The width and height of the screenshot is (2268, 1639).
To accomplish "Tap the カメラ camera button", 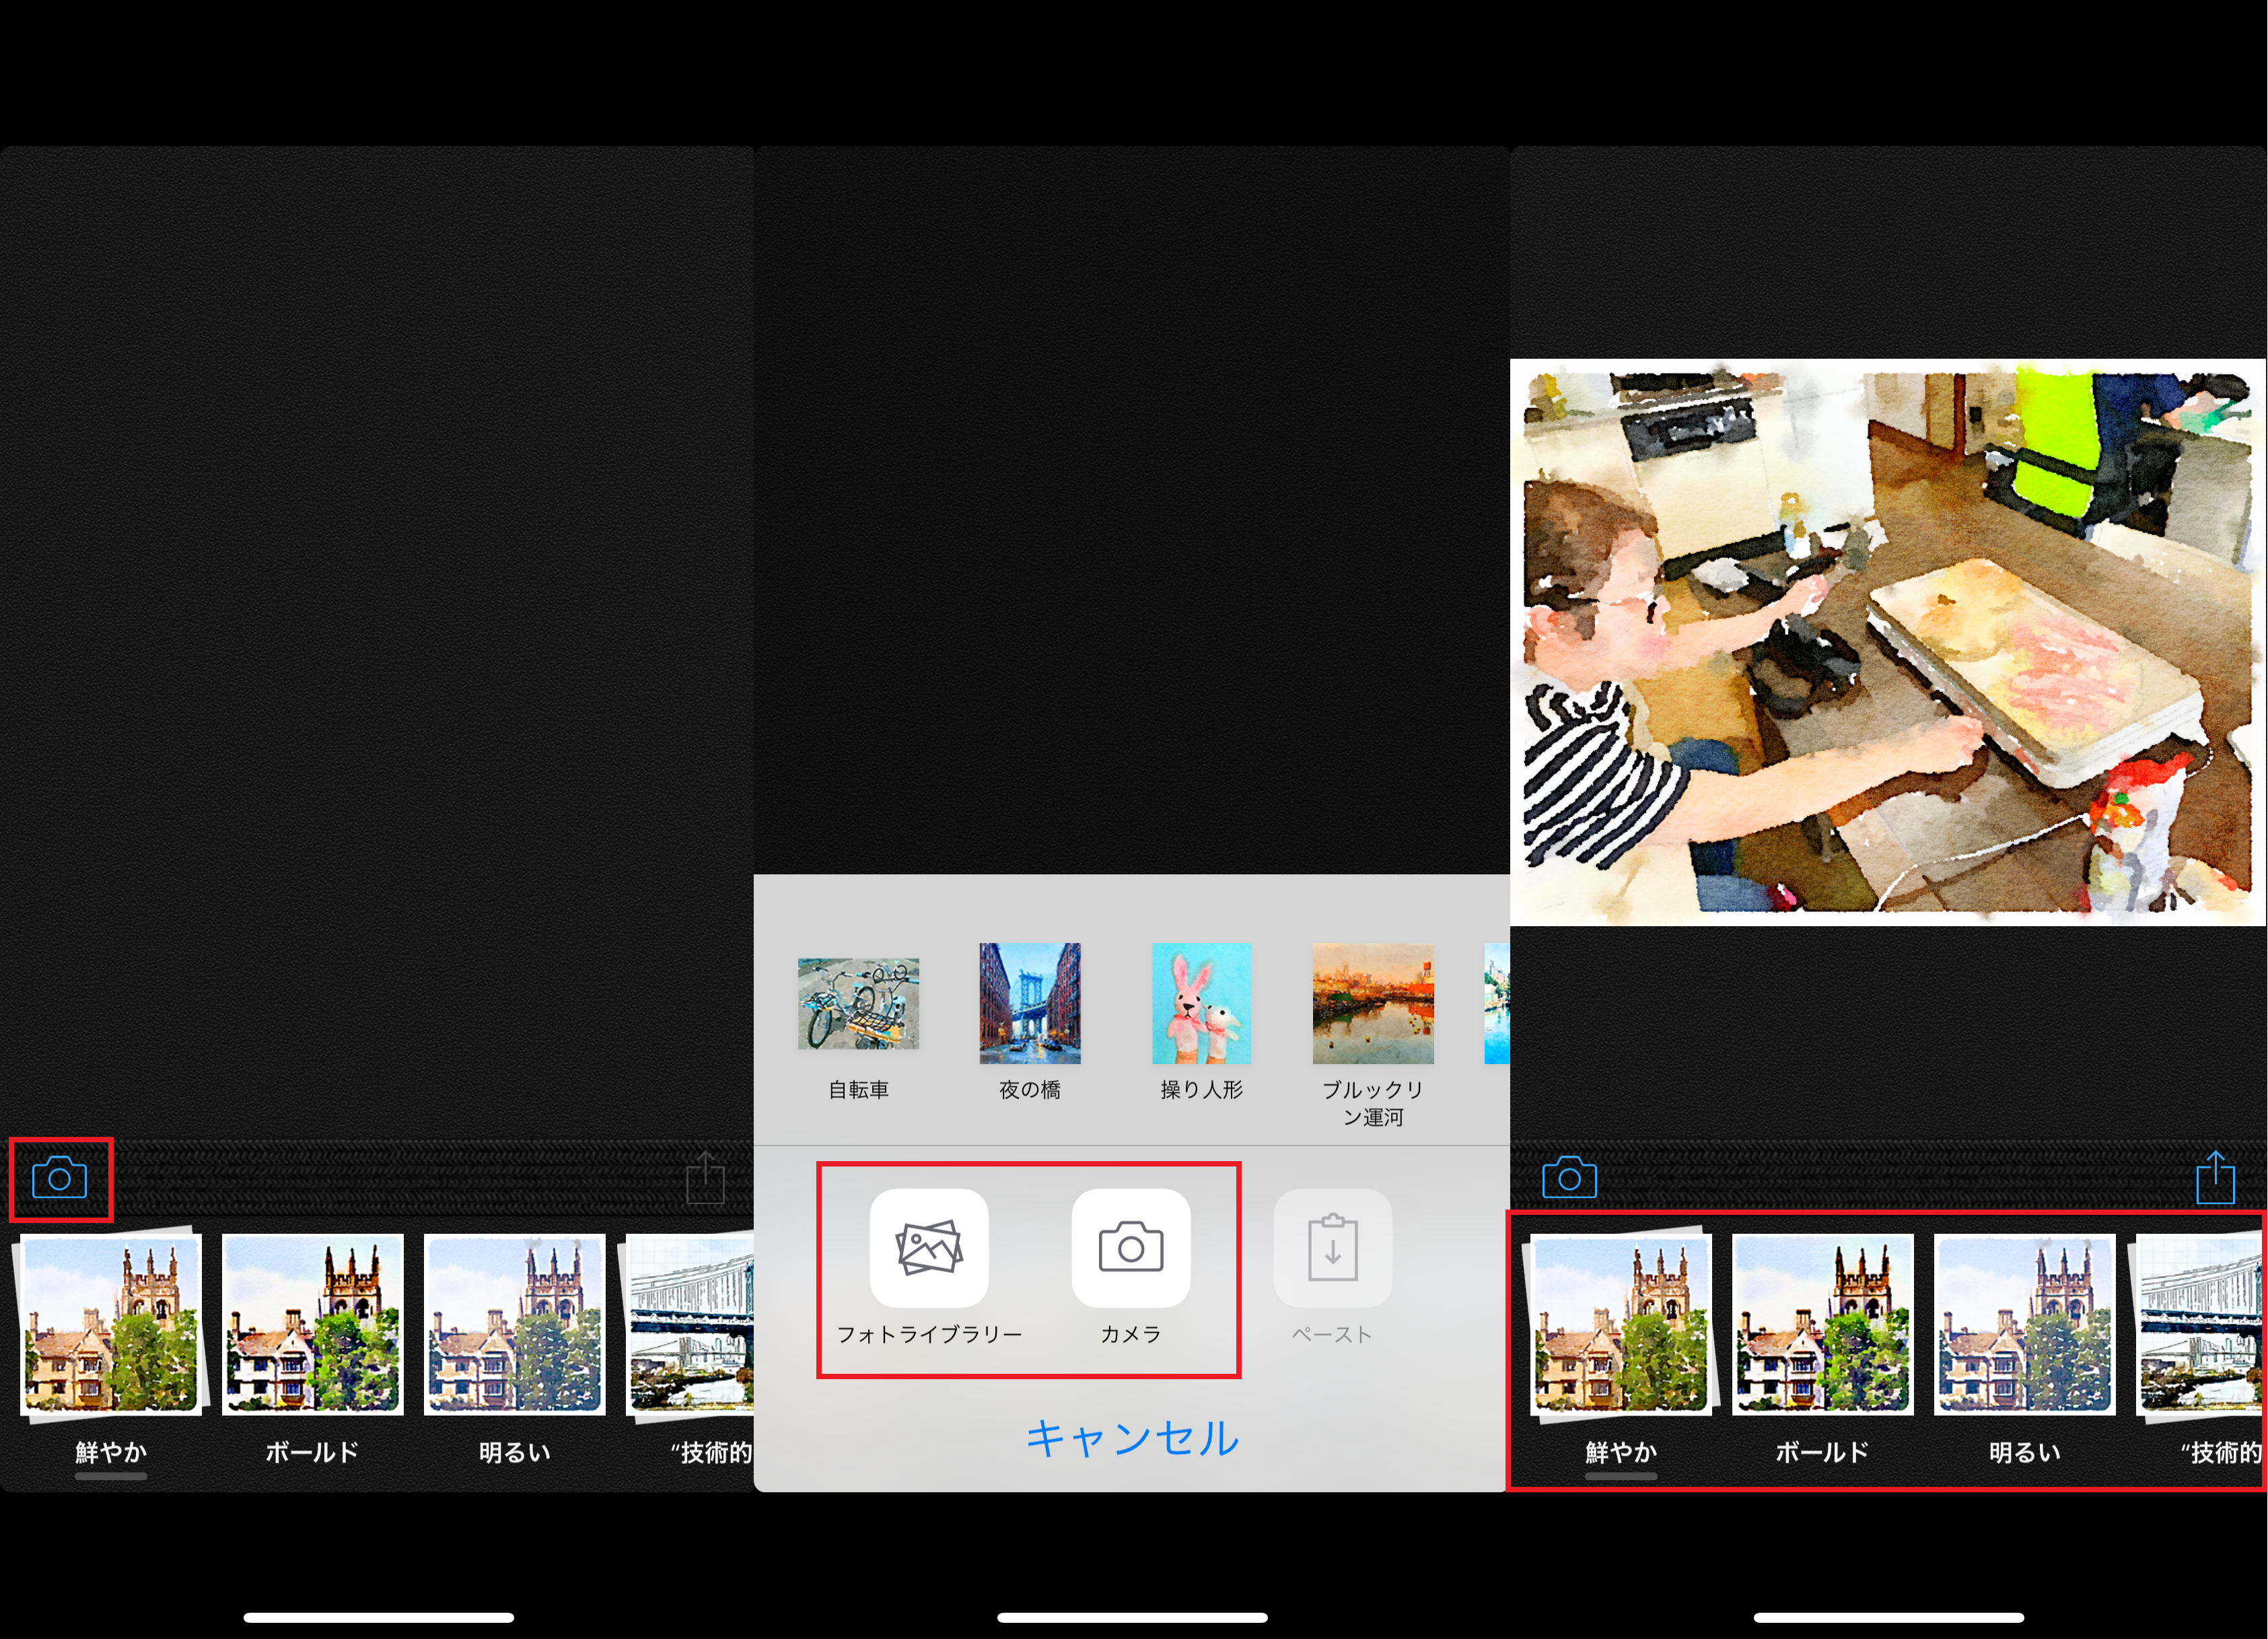I will 1130,1247.
